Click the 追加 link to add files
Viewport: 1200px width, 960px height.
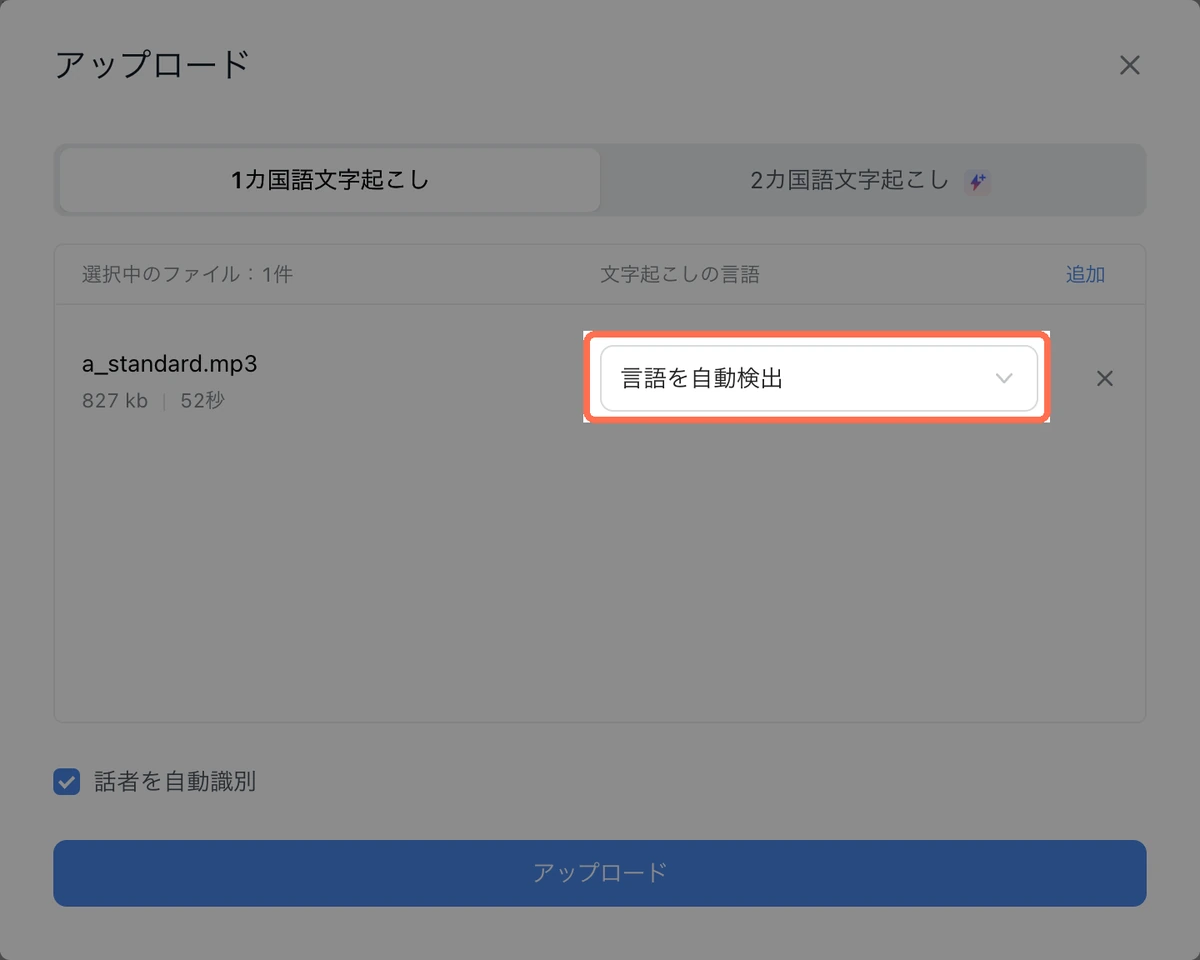click(1085, 275)
